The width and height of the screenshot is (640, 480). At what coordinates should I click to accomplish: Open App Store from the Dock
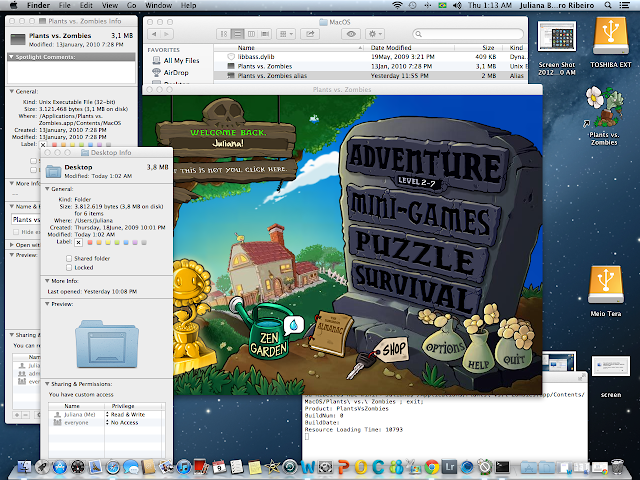[x=60, y=467]
